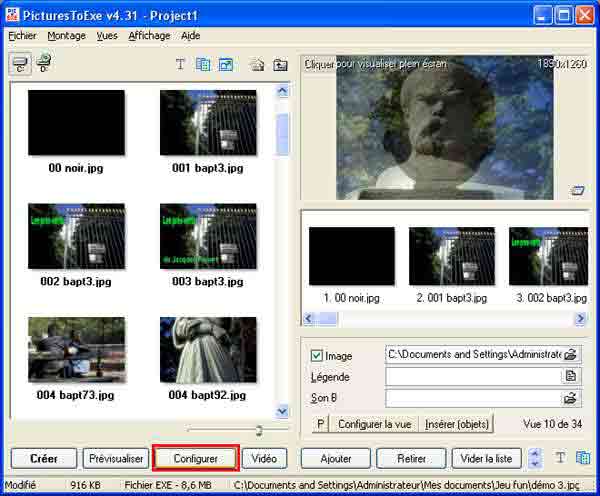Select 002 bapt3.jpg thumbnail in file panel
Viewport: 600px width, 496px height.
tap(76, 236)
